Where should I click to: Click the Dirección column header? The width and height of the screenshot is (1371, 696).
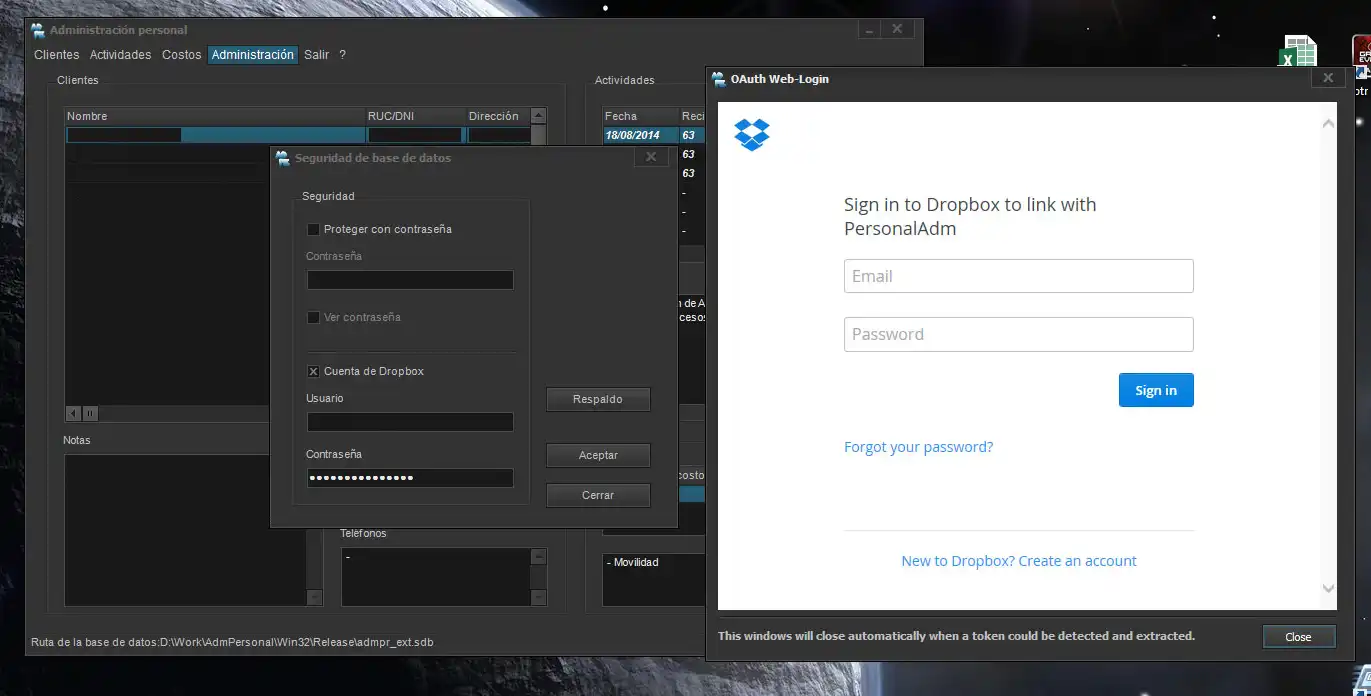[497, 116]
